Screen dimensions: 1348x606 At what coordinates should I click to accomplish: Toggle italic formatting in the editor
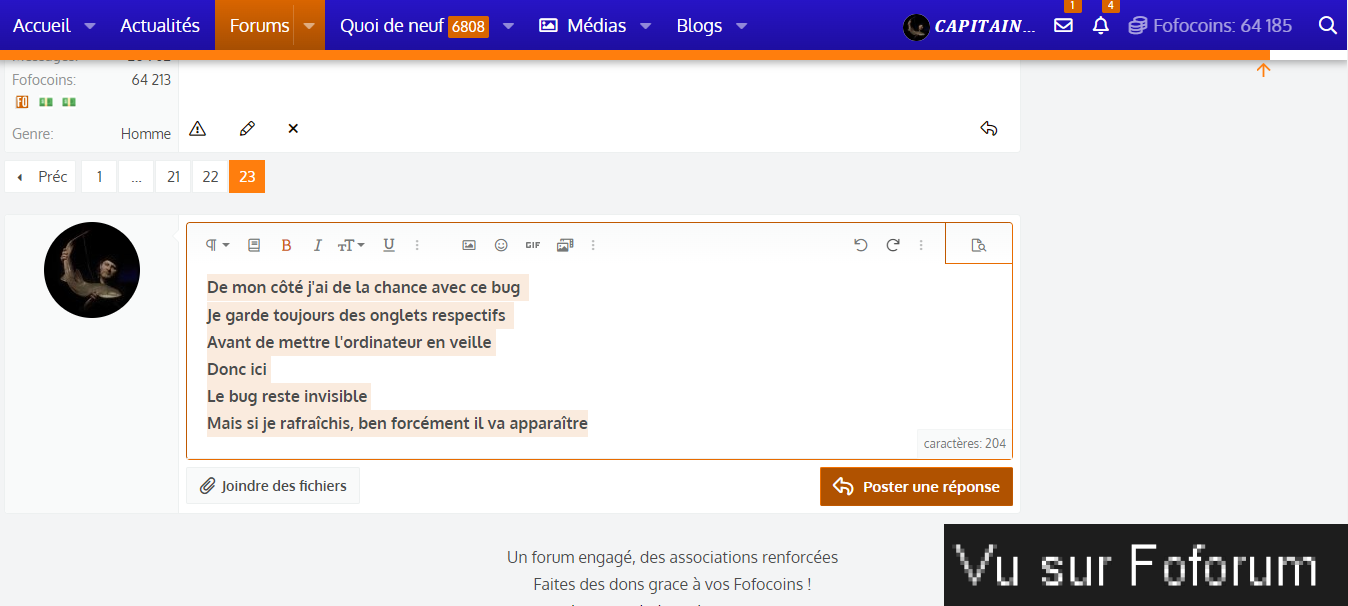click(x=318, y=245)
